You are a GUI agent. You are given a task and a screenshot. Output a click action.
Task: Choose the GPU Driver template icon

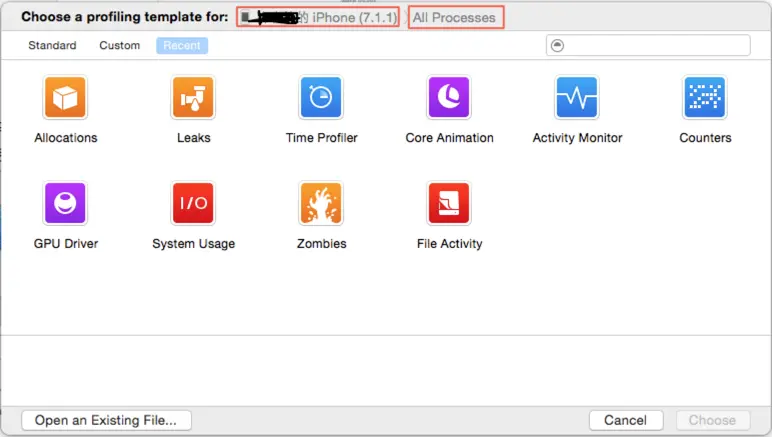(x=65, y=203)
